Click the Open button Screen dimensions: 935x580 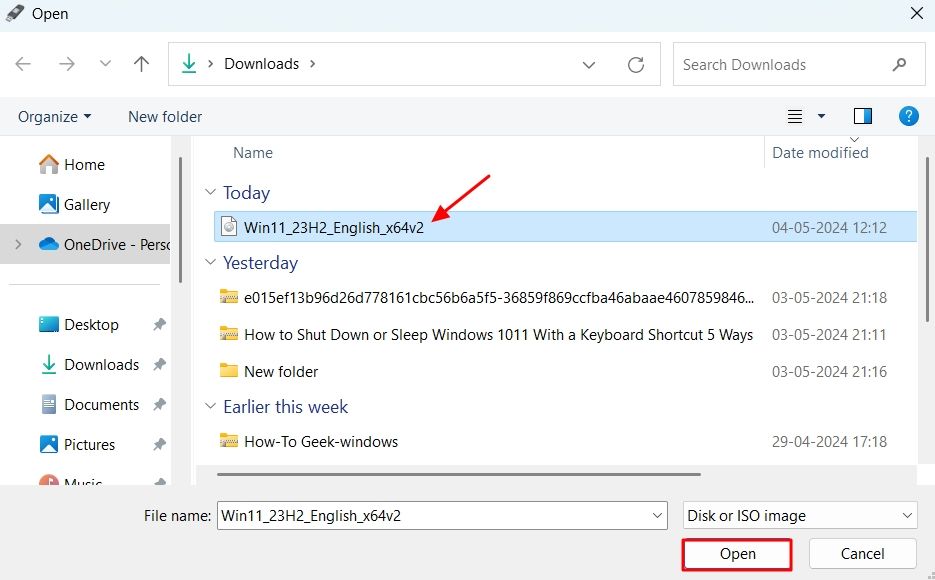[x=737, y=554]
